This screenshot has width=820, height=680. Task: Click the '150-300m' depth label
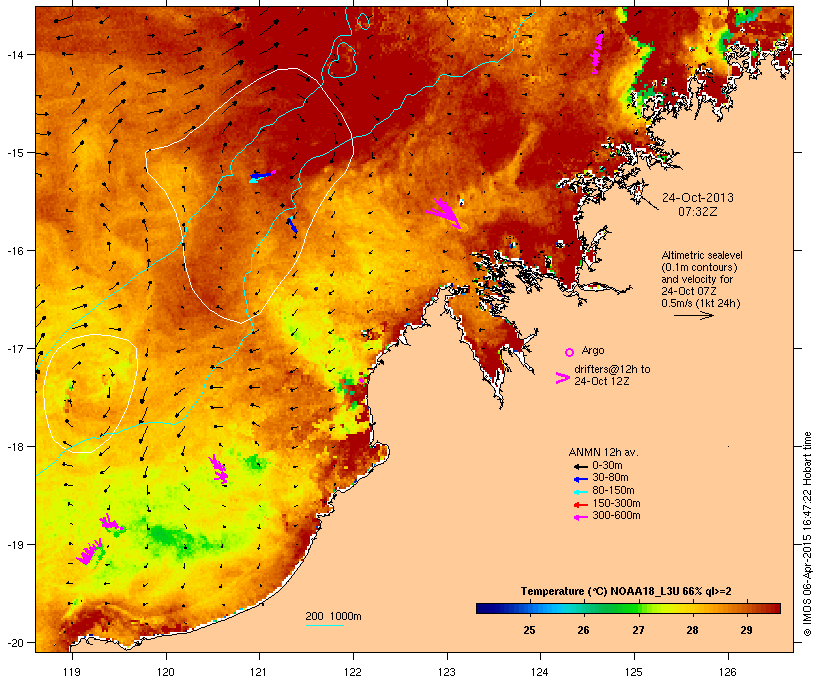tap(616, 503)
